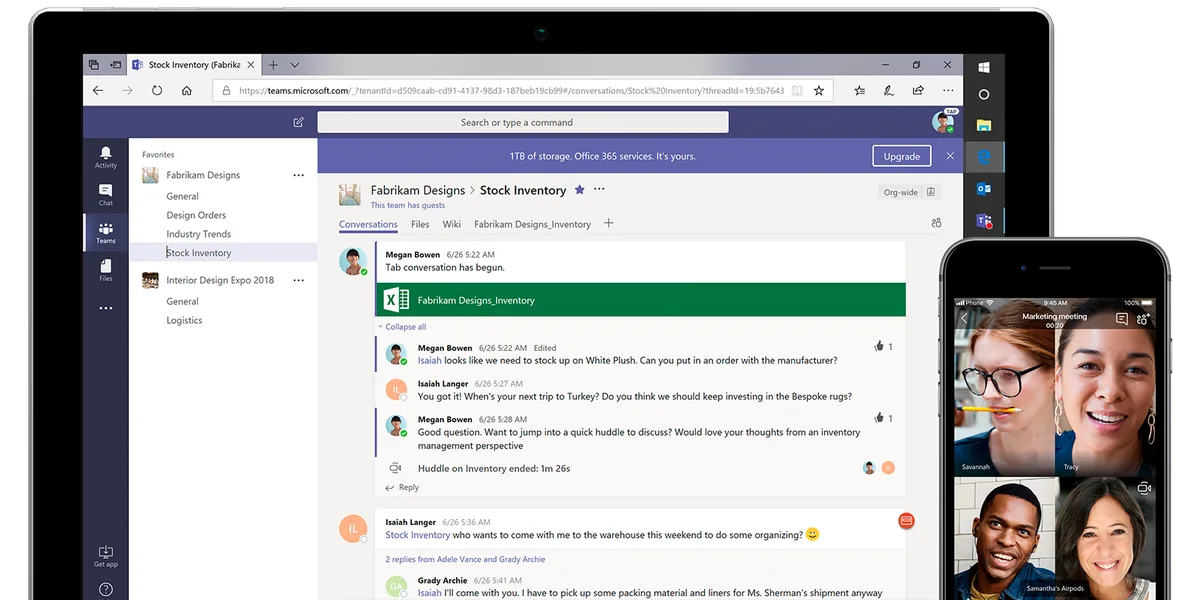
Task: Dismiss the storage banner
Action: coord(950,156)
